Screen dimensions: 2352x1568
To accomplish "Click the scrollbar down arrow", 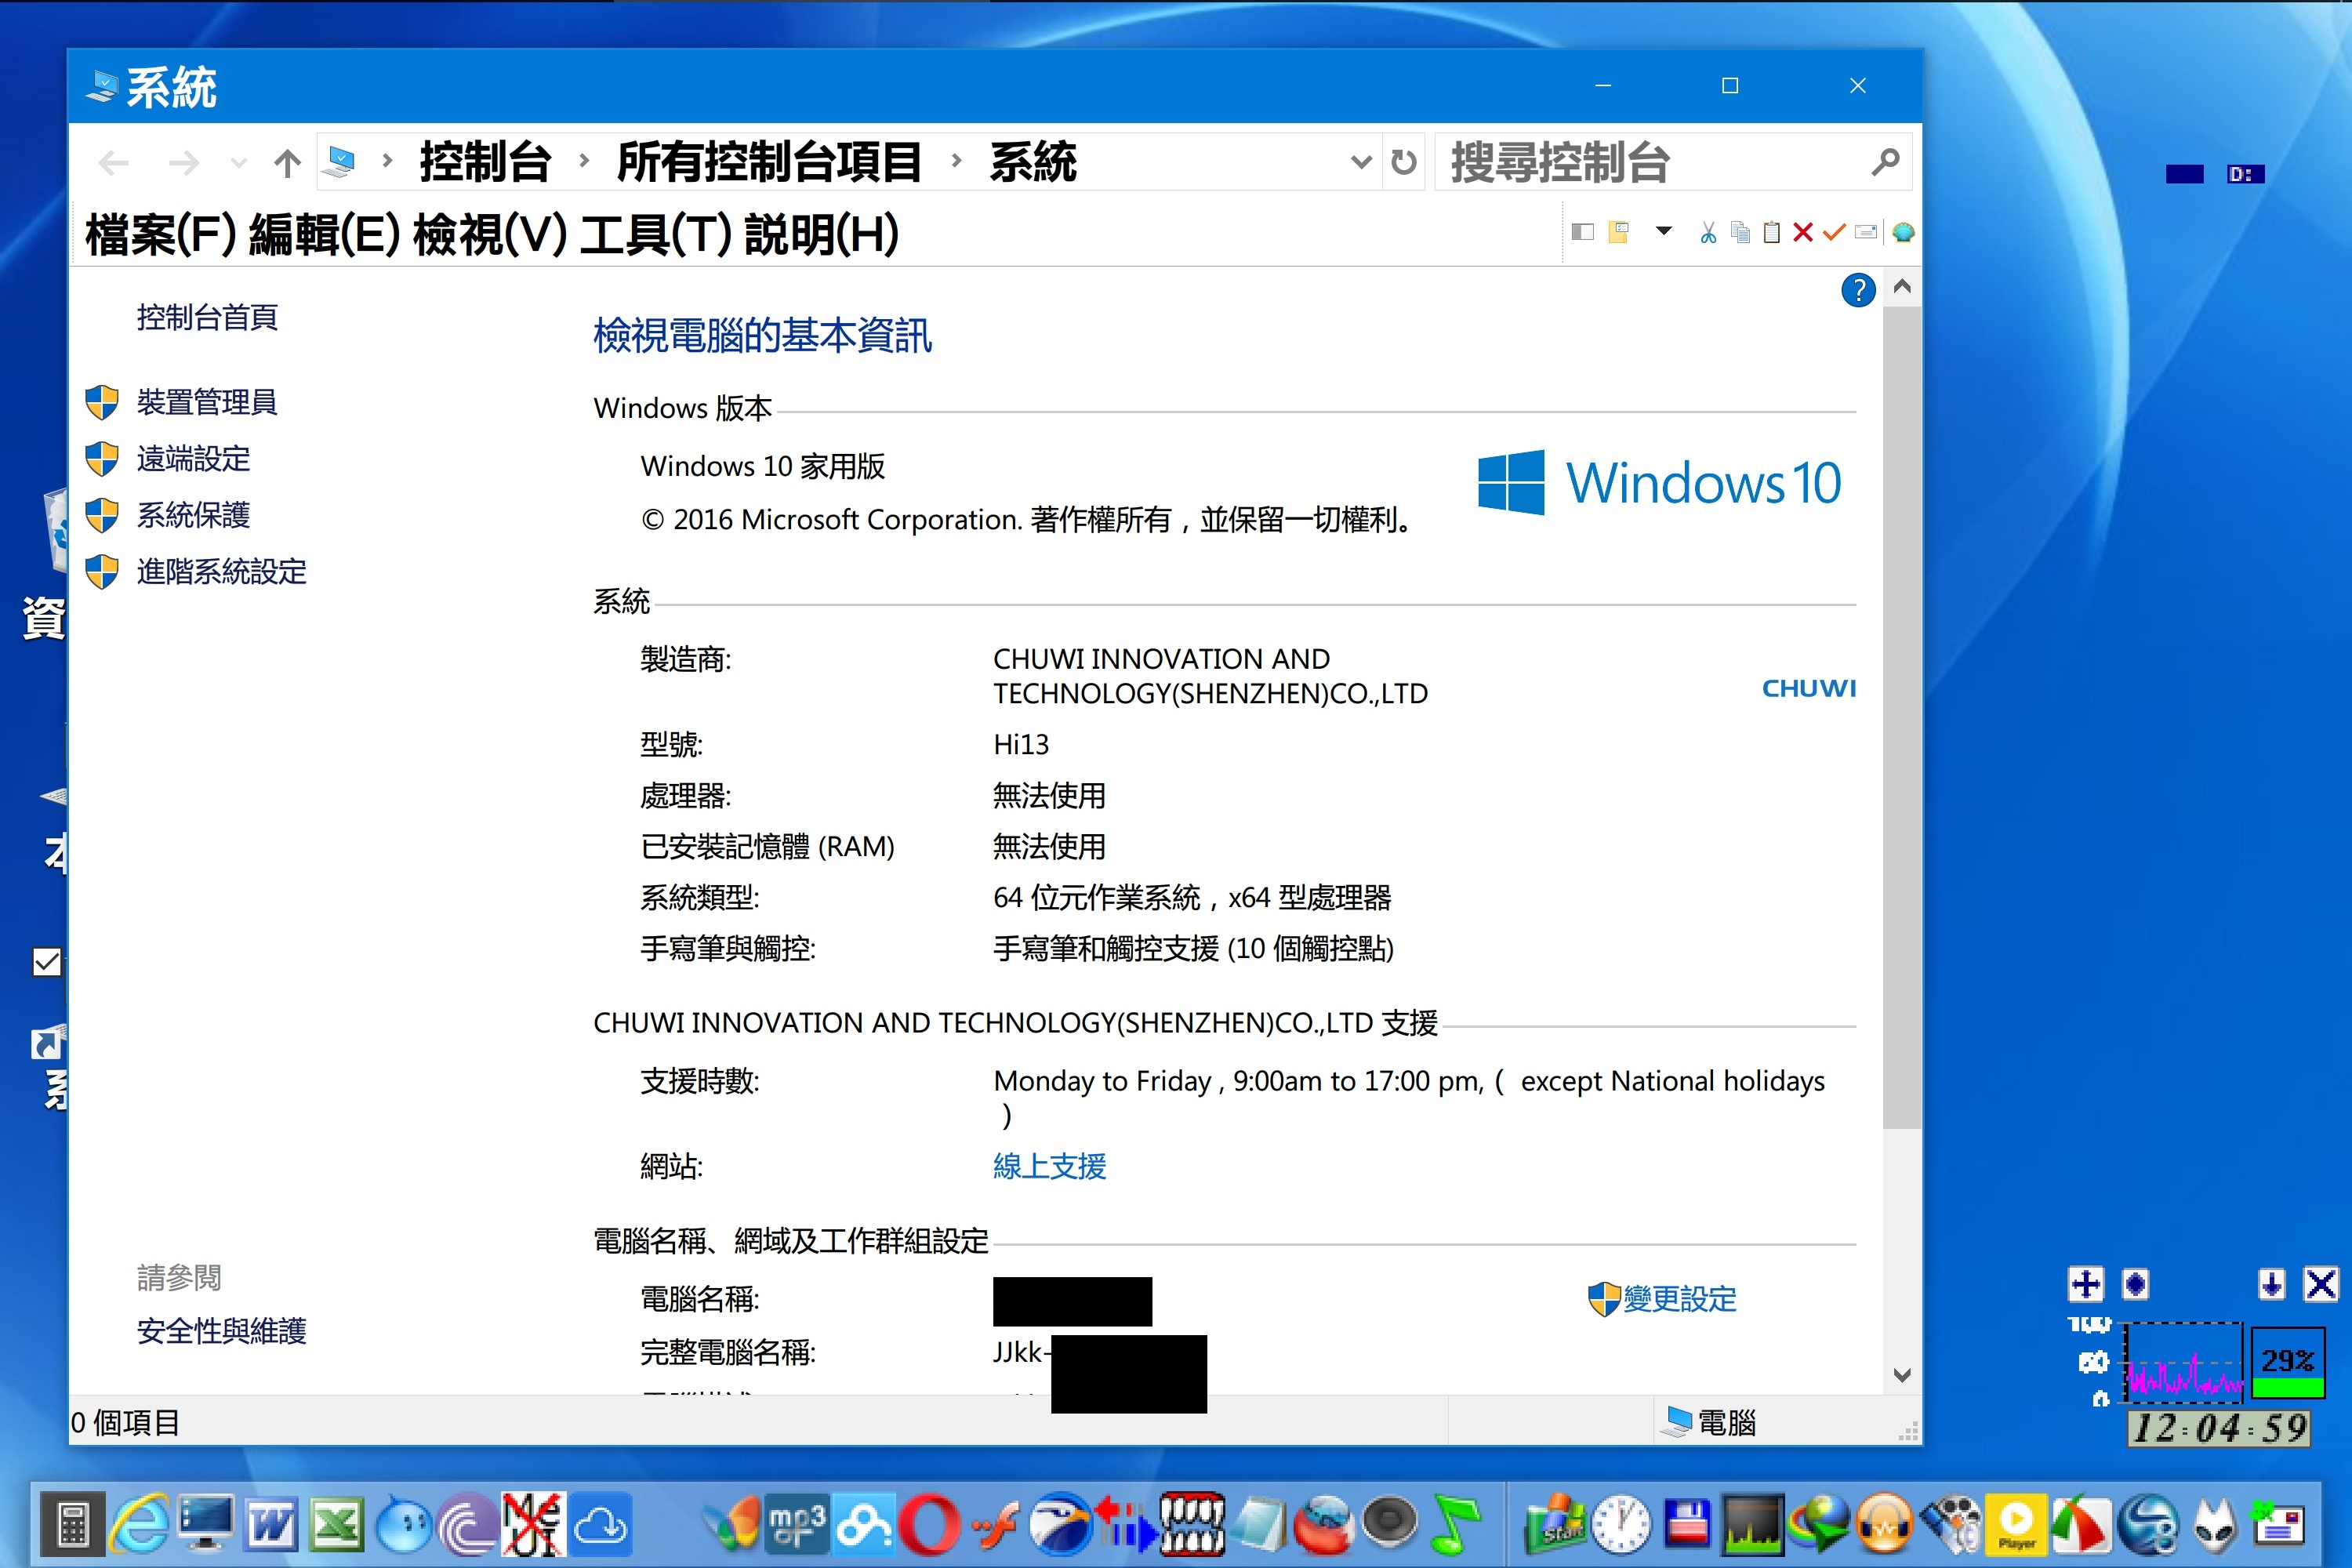I will 1901,1375.
